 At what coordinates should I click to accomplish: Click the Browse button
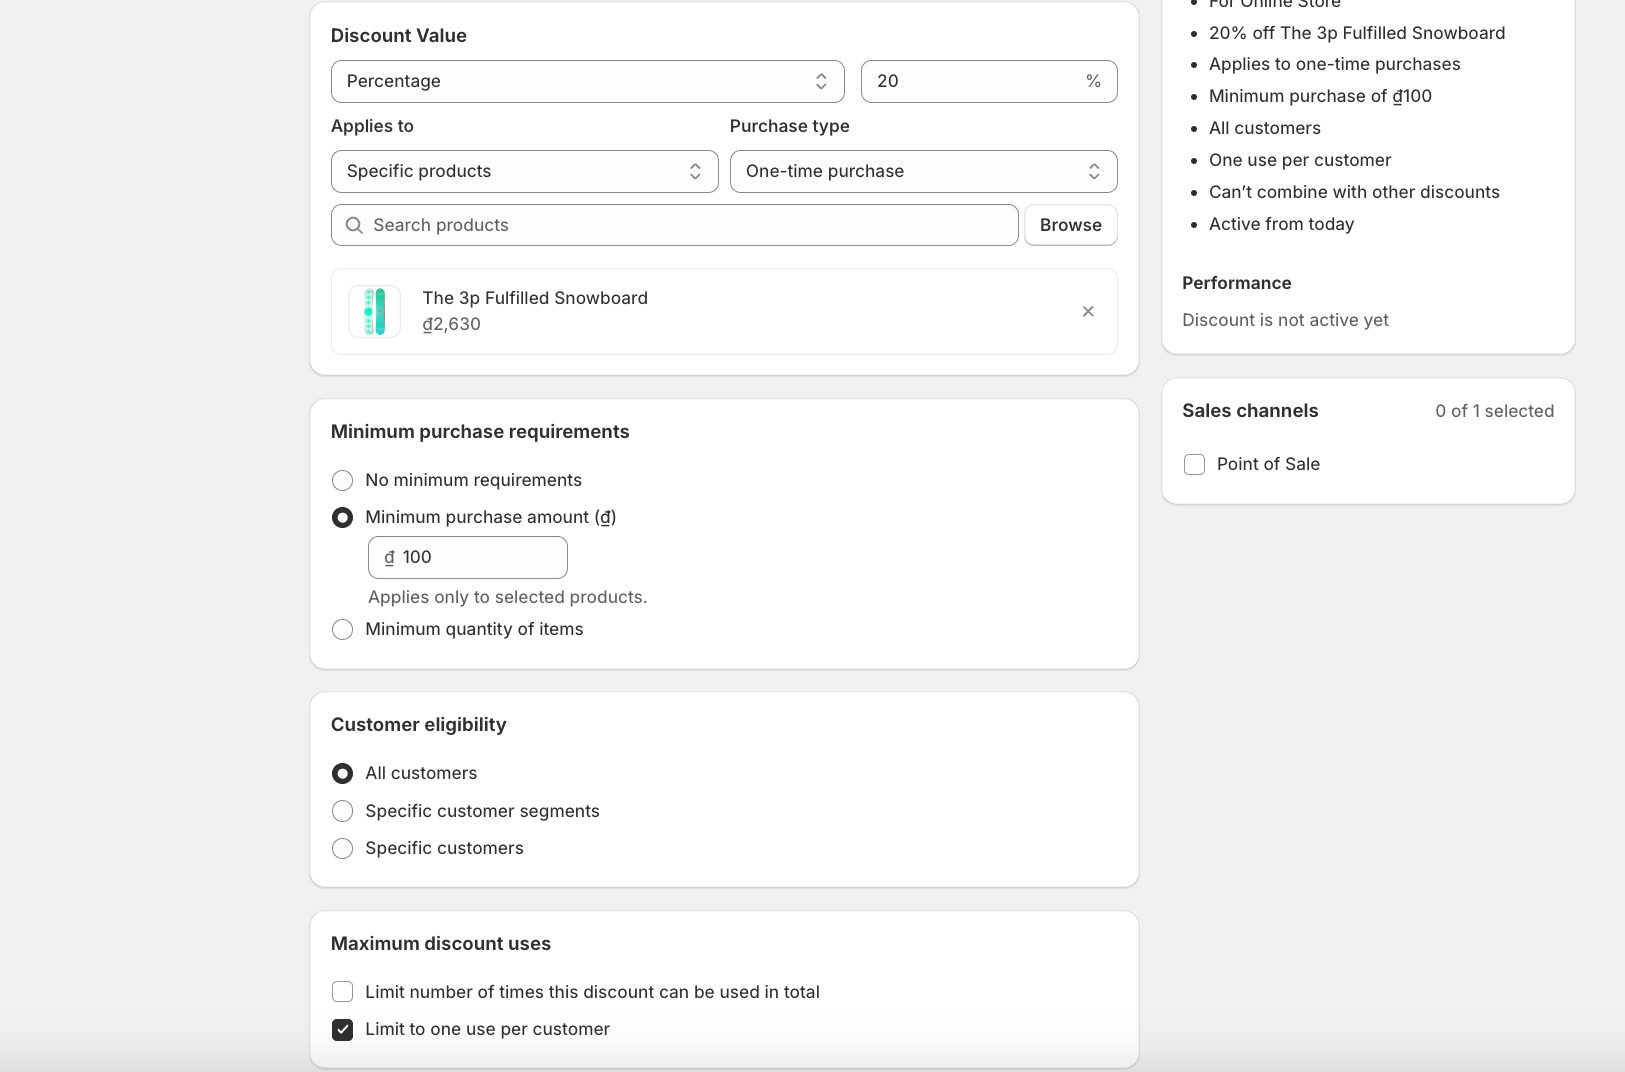point(1070,226)
